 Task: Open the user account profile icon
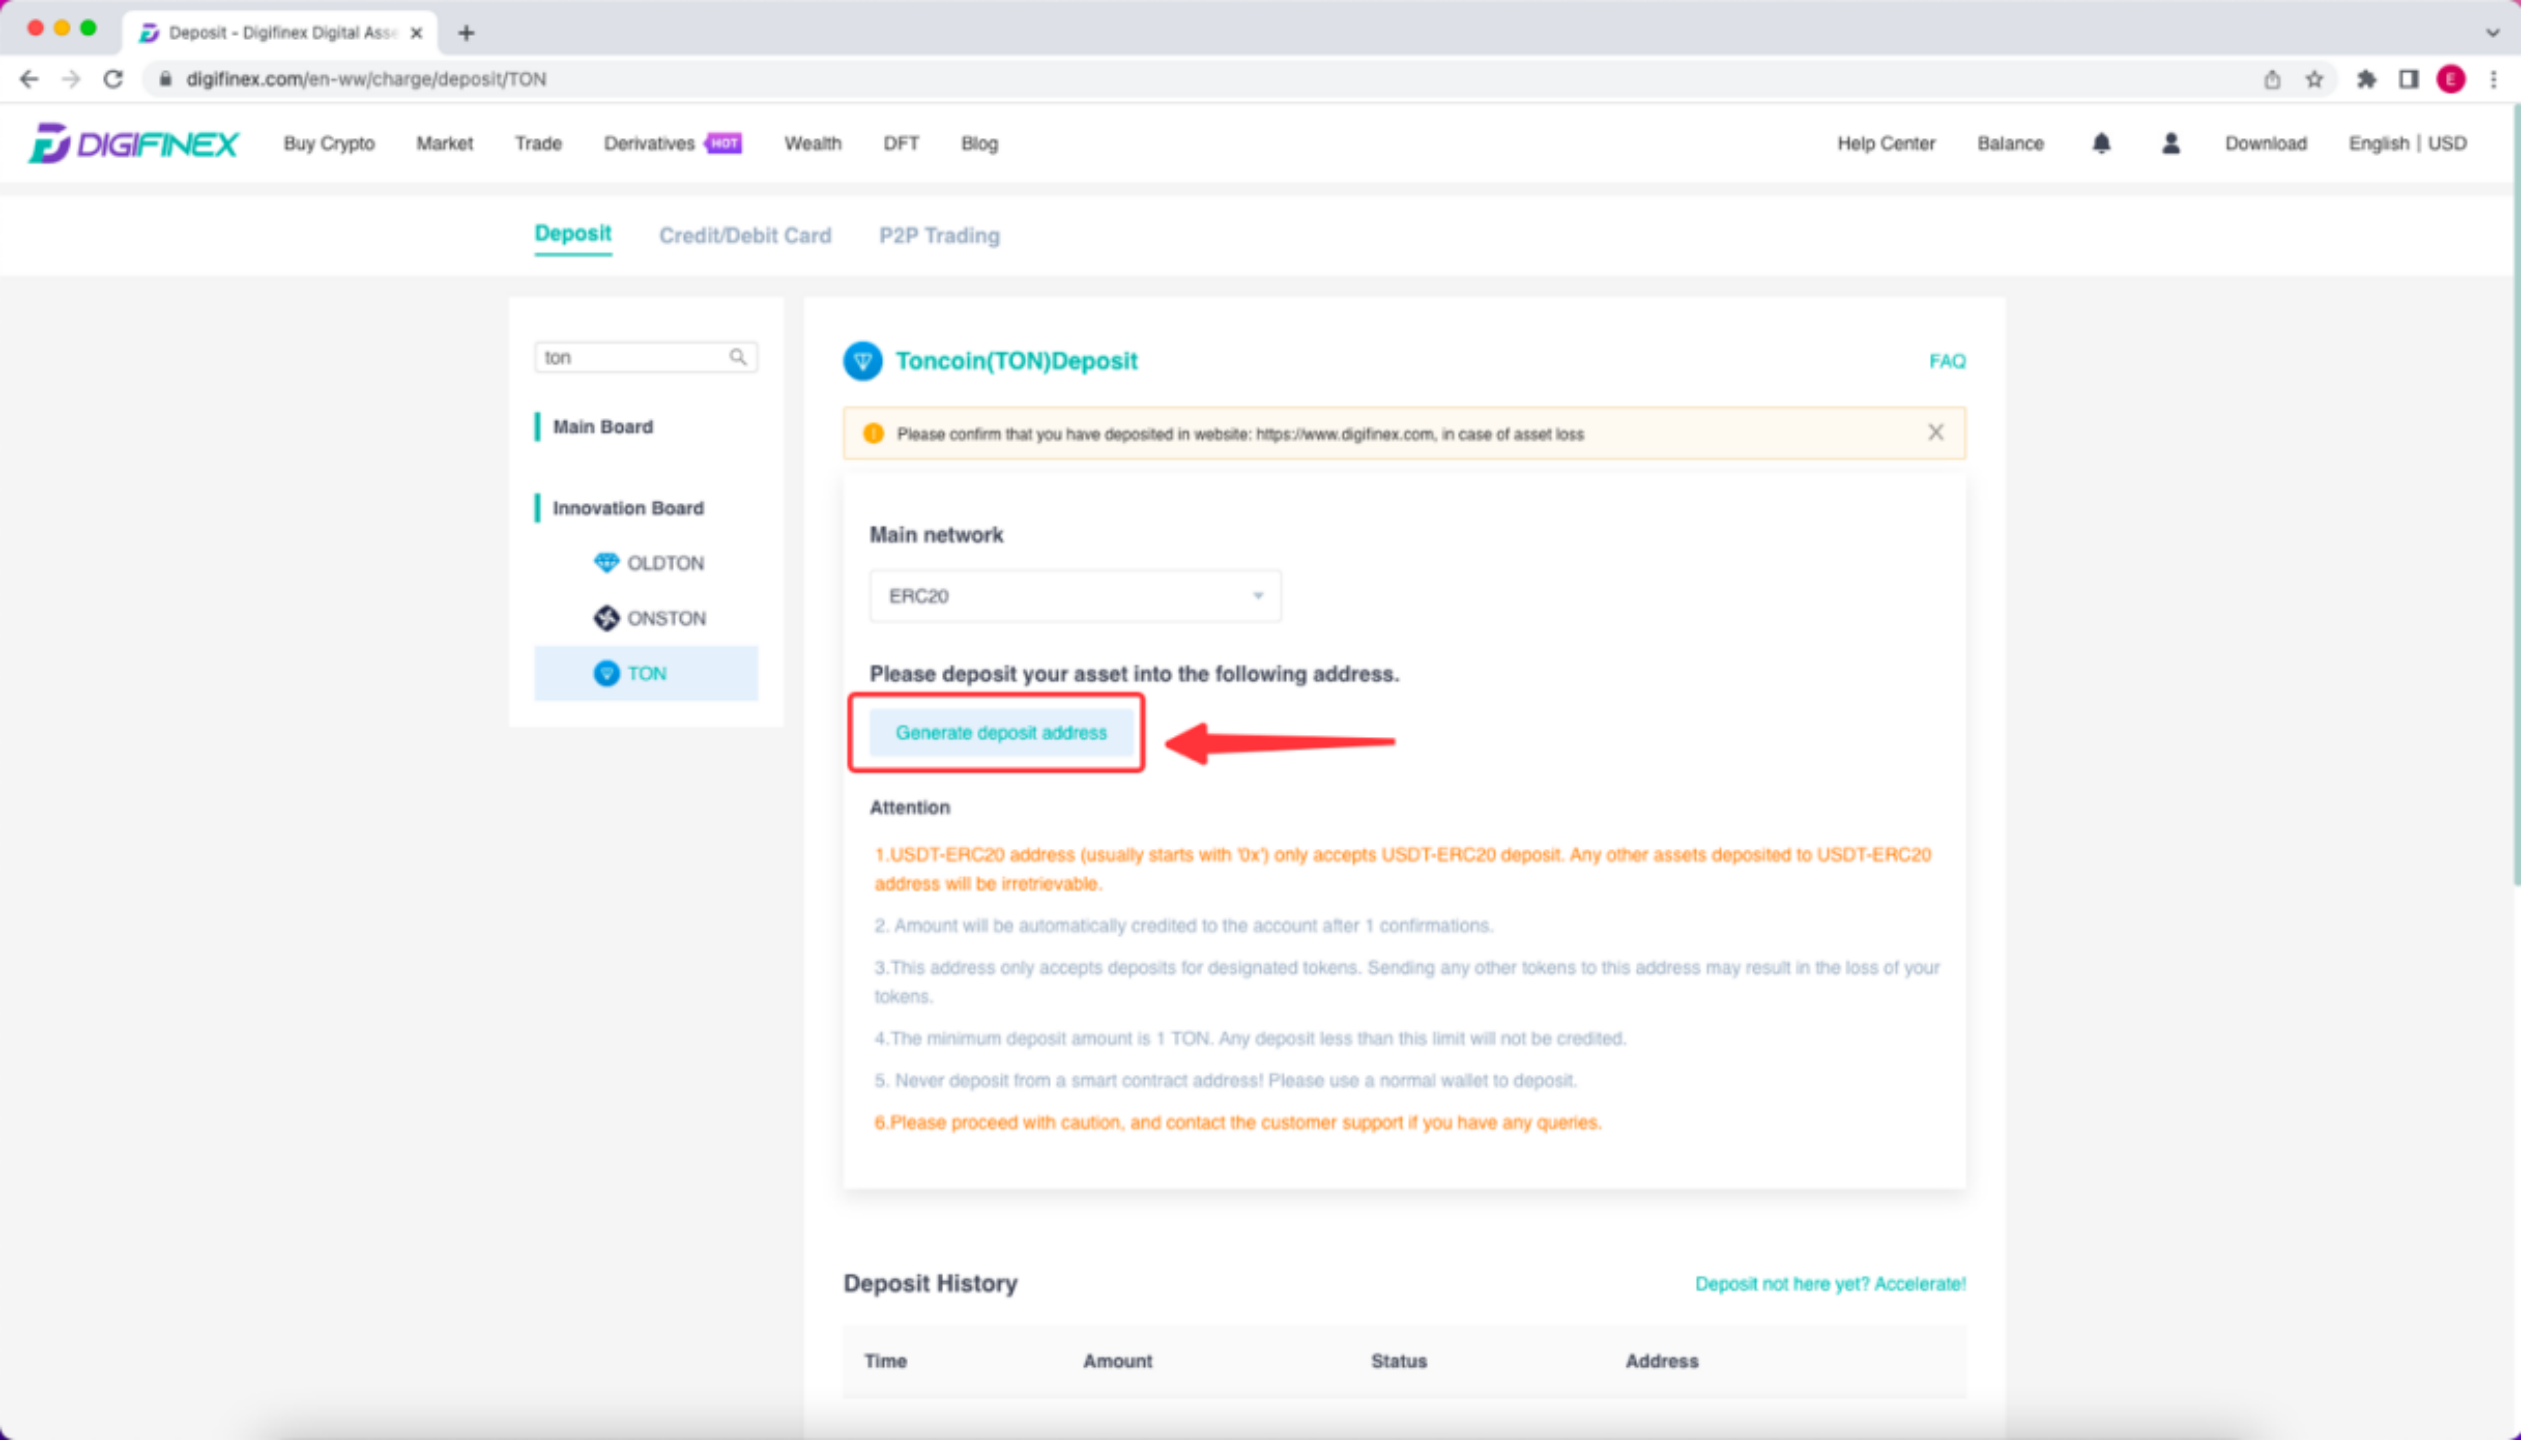click(2170, 144)
